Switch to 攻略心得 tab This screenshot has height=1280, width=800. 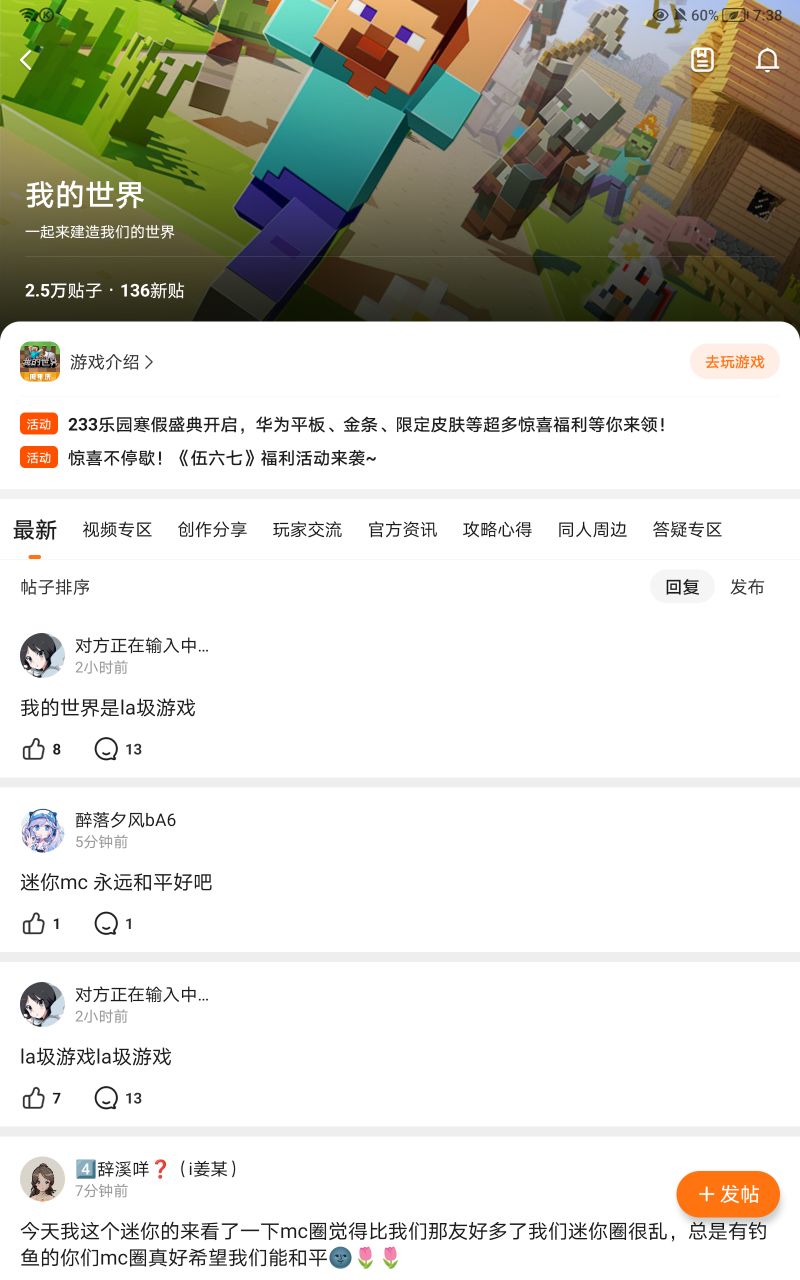click(497, 530)
